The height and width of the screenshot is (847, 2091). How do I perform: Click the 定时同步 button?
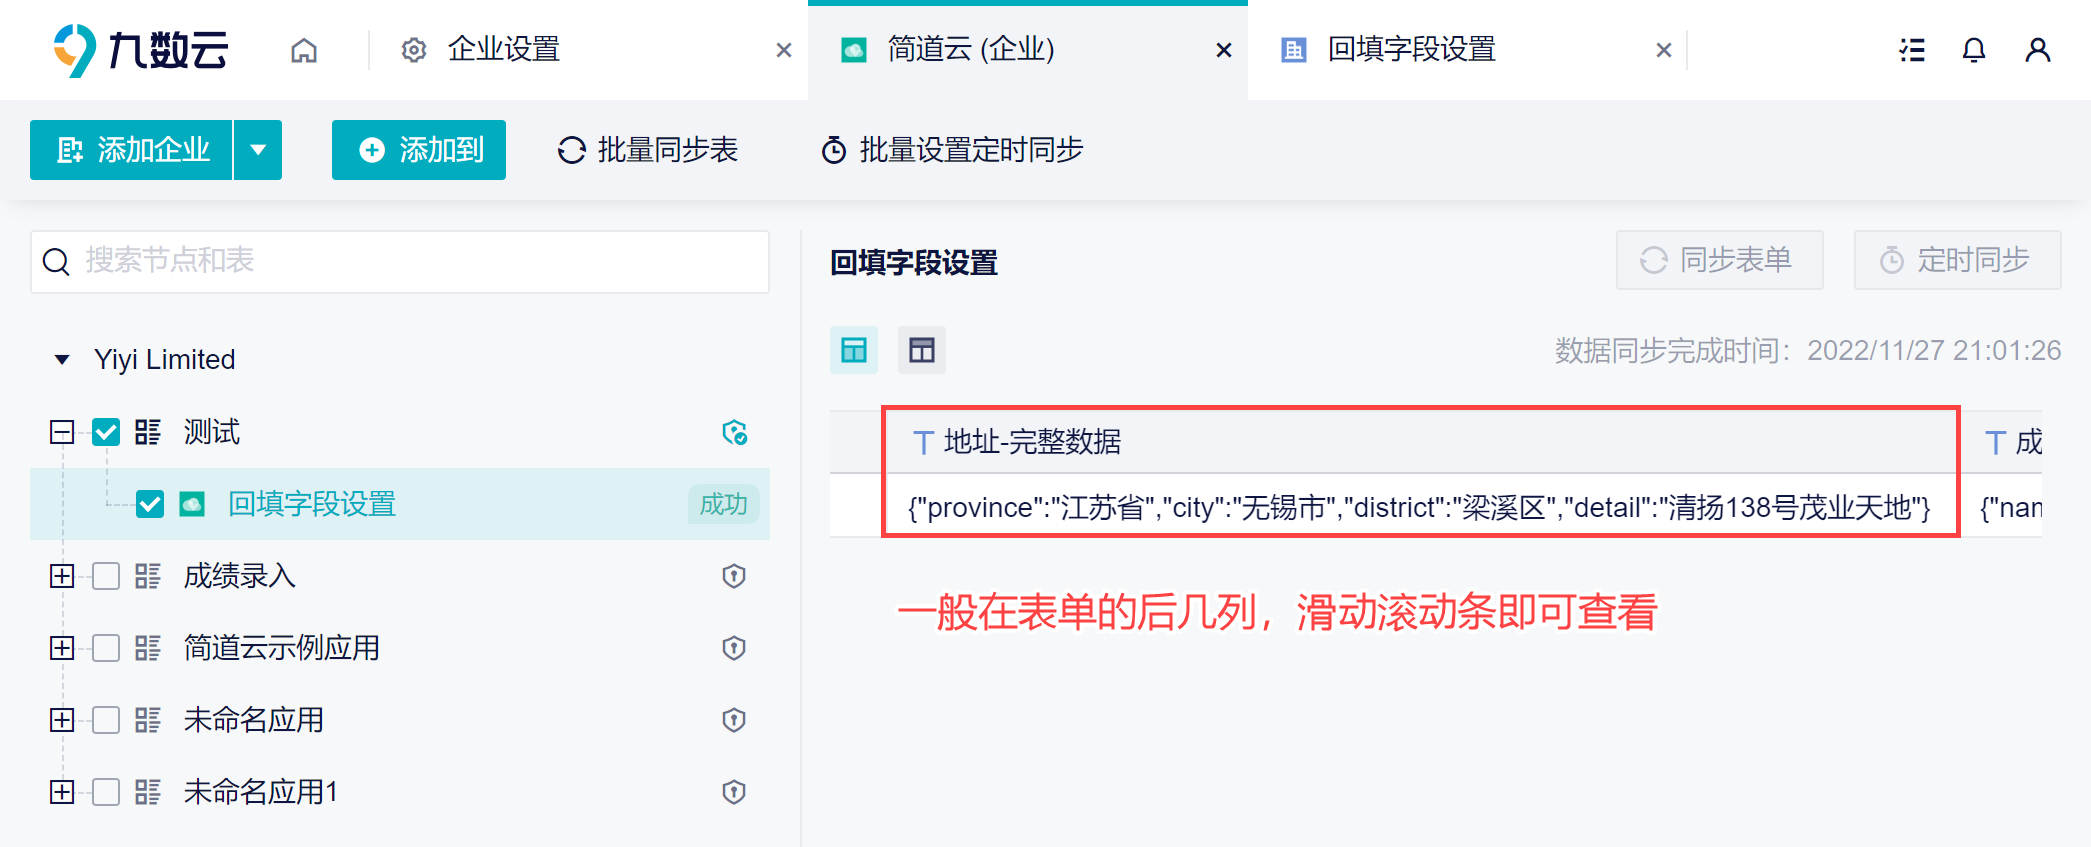click(x=1958, y=260)
